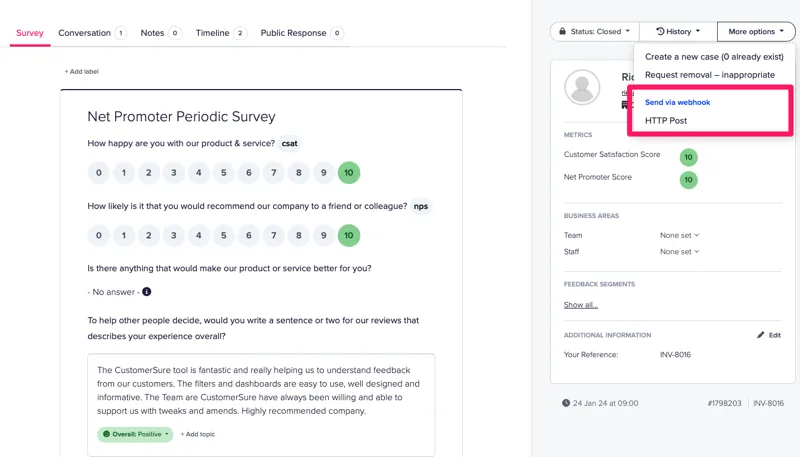Click the green Net Promoter Score badge
800x457 pixels.
688,180
